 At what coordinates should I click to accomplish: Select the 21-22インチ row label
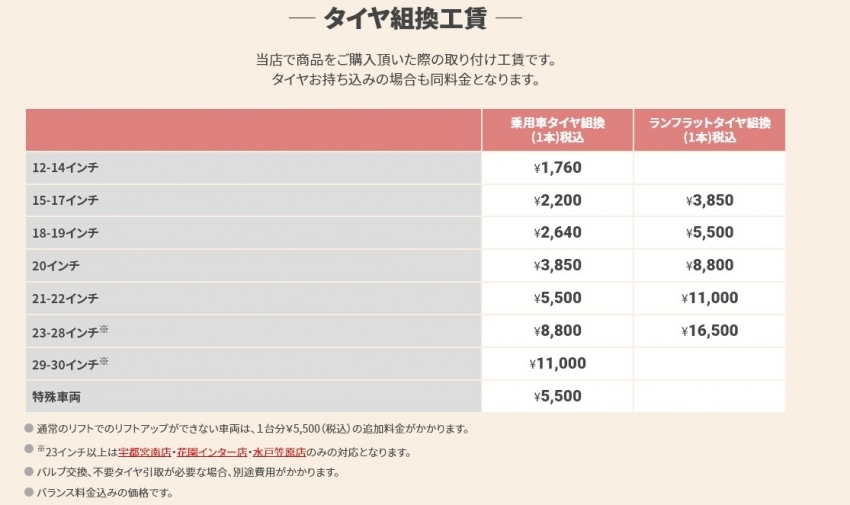66,298
